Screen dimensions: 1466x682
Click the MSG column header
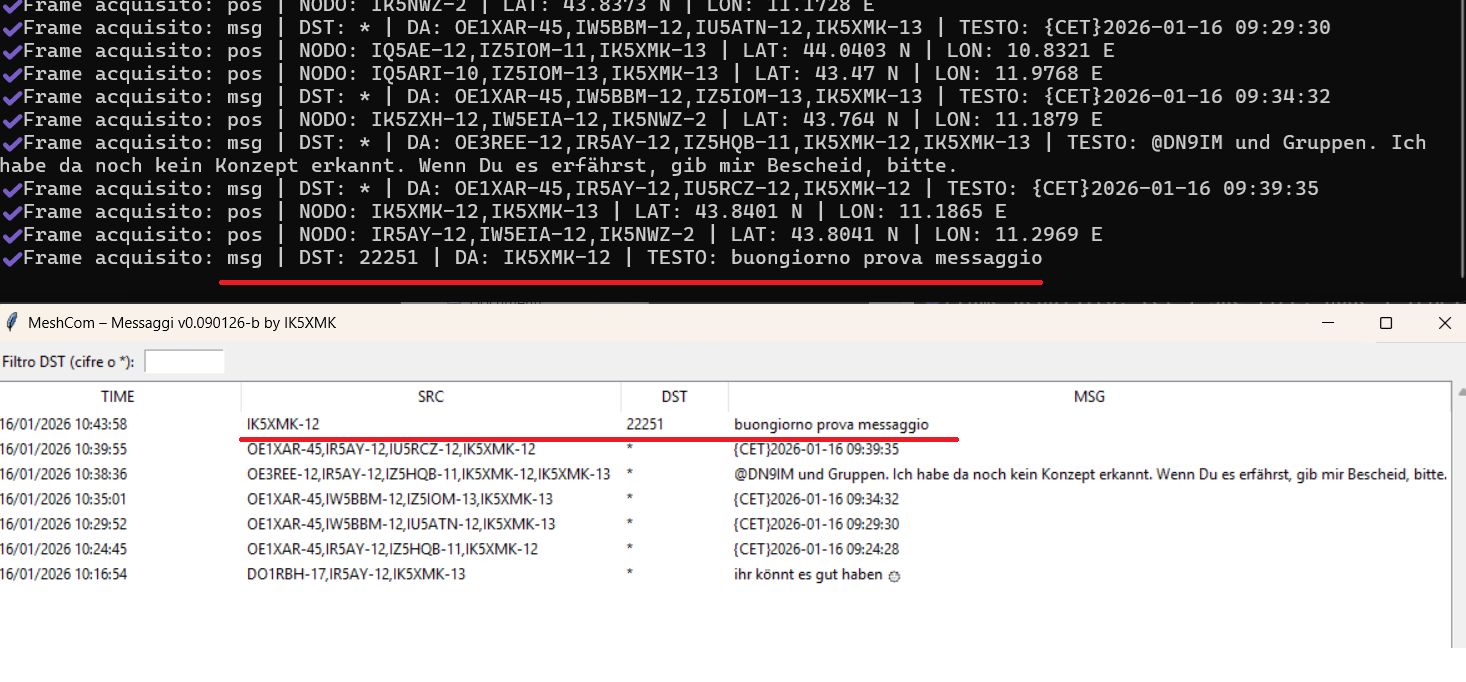click(1089, 396)
